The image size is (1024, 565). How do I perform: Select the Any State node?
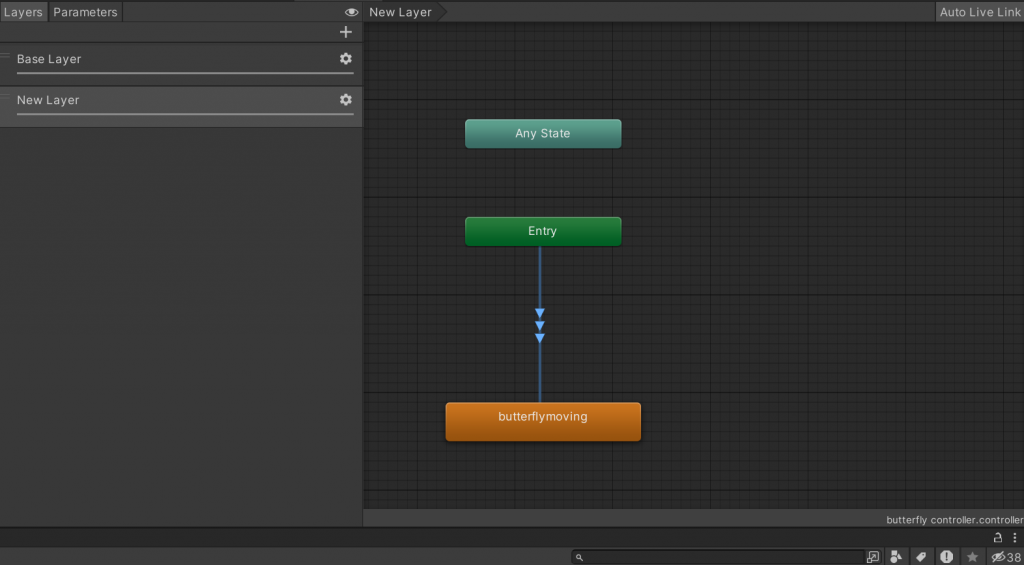point(543,133)
